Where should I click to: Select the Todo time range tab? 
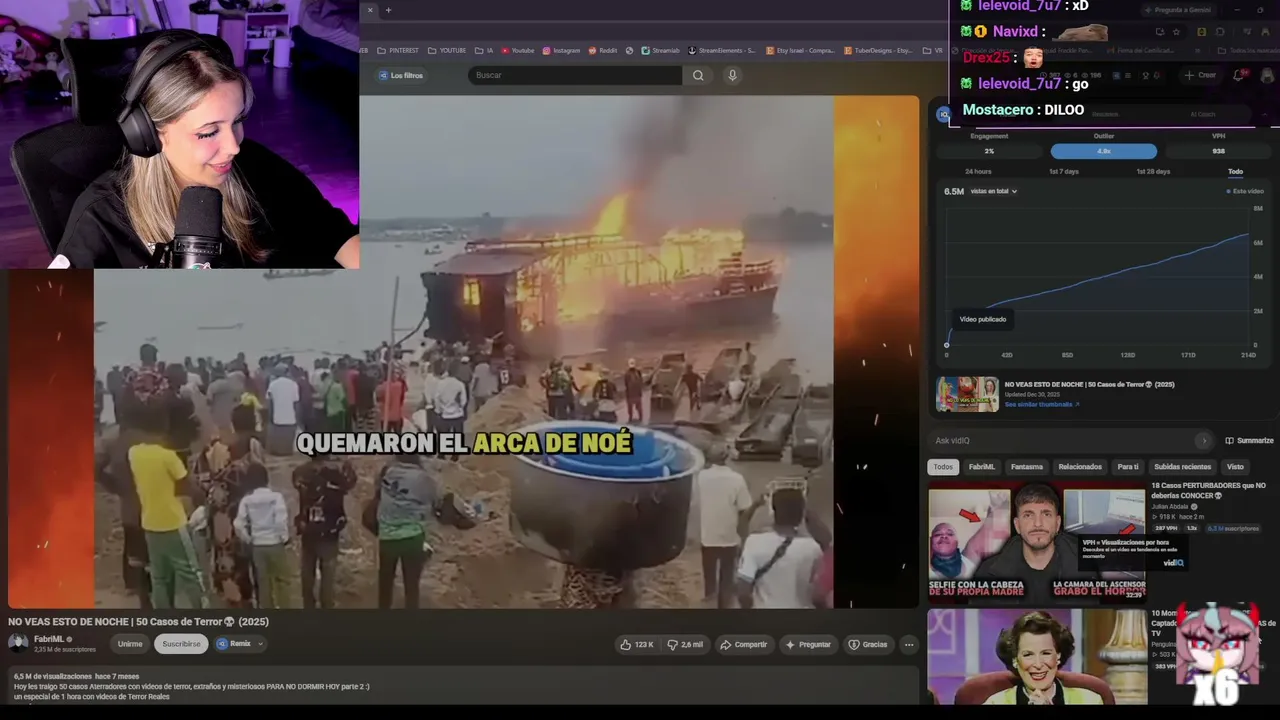point(1235,171)
